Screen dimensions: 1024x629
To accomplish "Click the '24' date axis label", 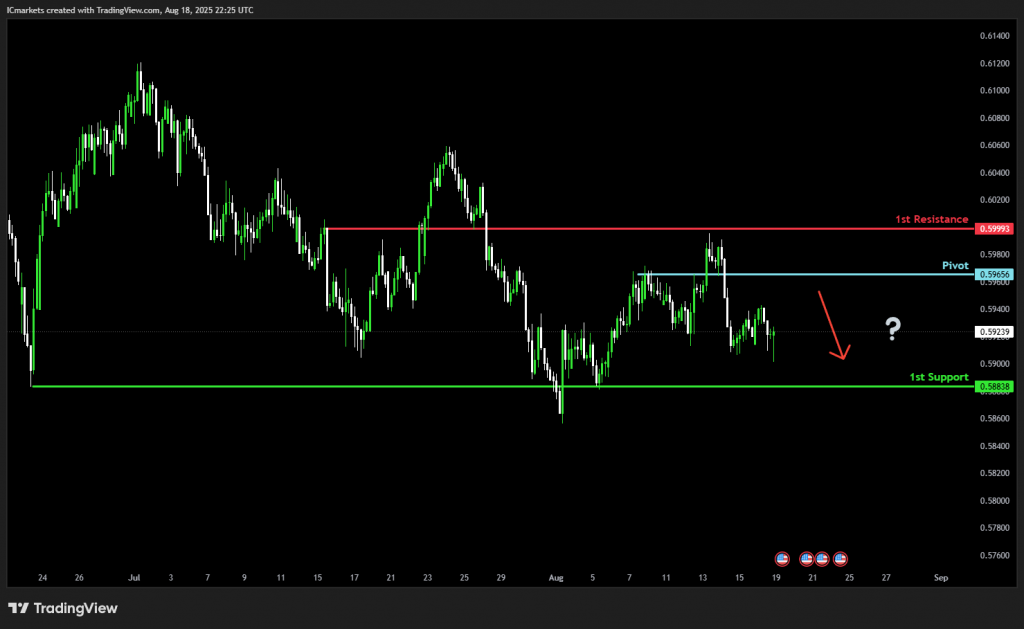I will [x=42, y=577].
